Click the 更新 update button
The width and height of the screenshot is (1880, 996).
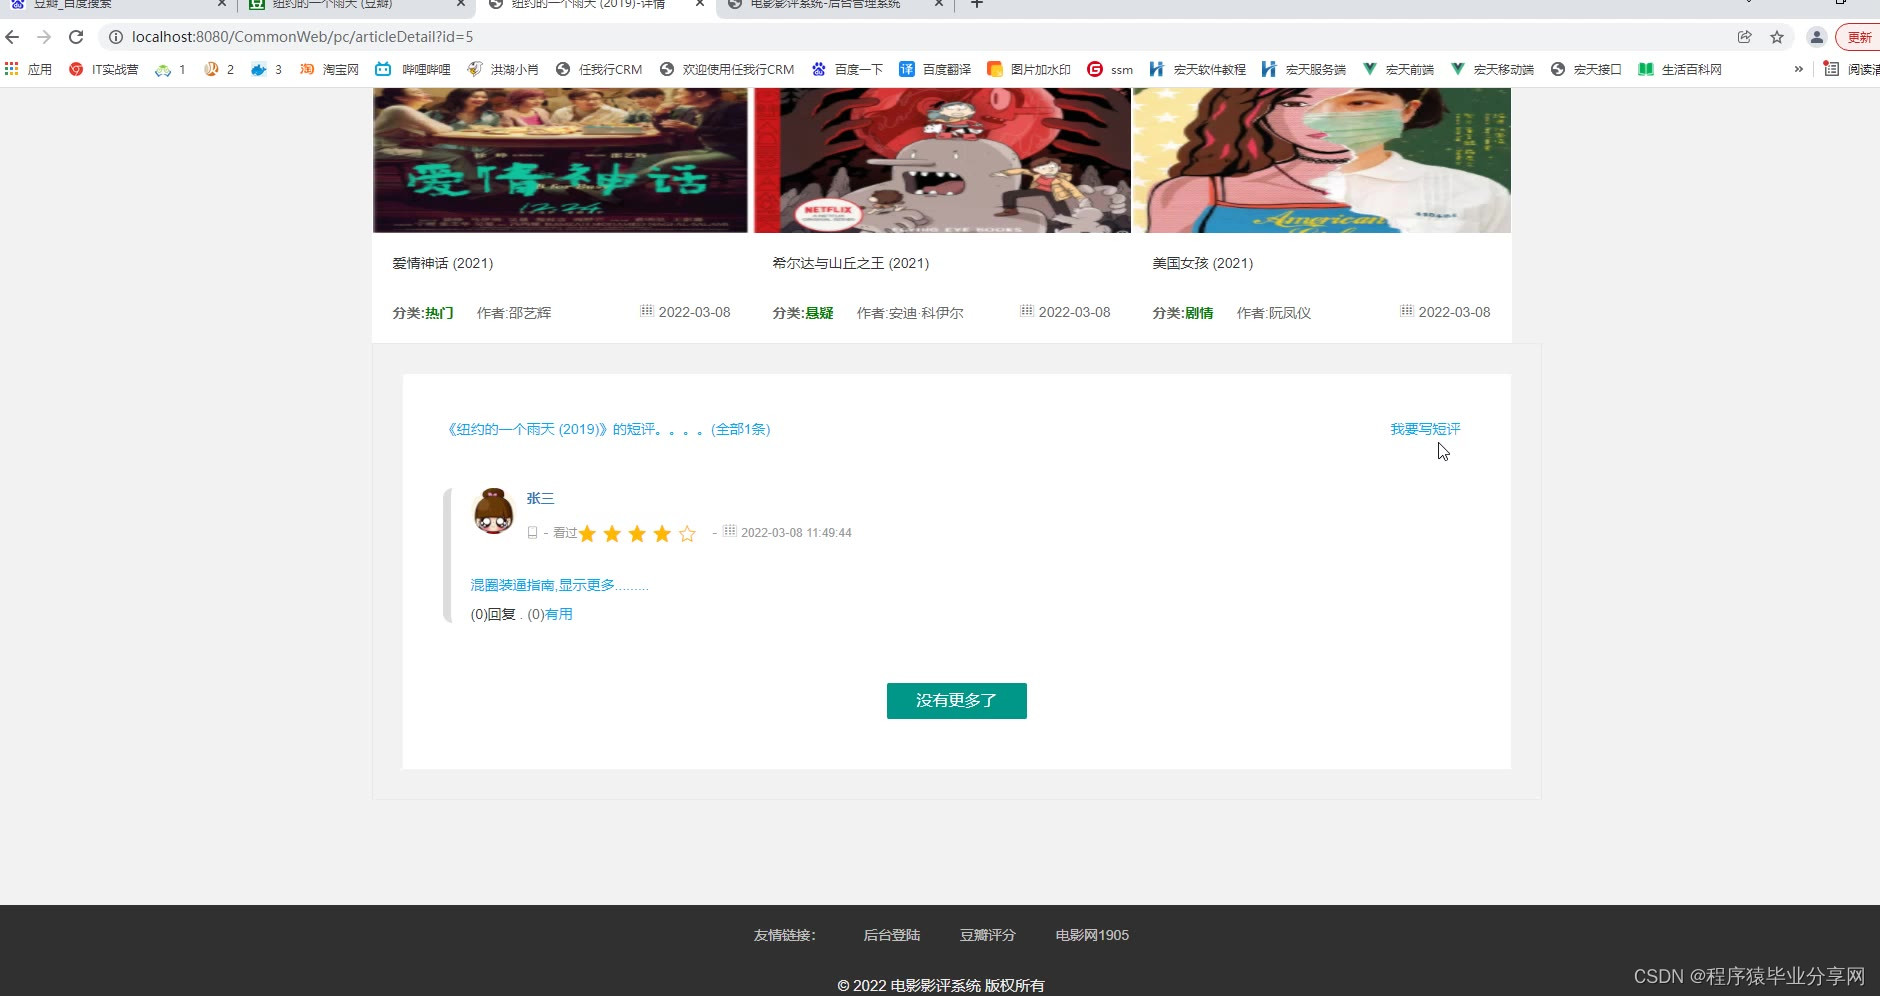pyautogui.click(x=1859, y=37)
